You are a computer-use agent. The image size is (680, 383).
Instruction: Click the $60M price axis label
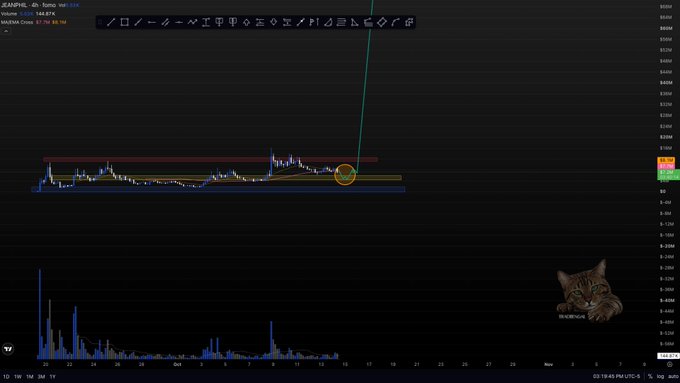pyautogui.click(x=666, y=28)
